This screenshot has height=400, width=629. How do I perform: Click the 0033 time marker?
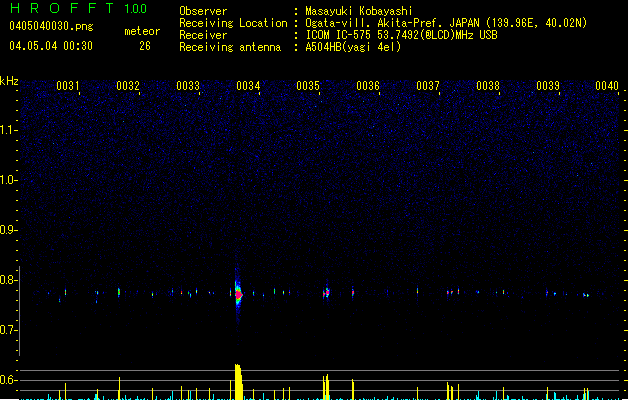point(188,86)
